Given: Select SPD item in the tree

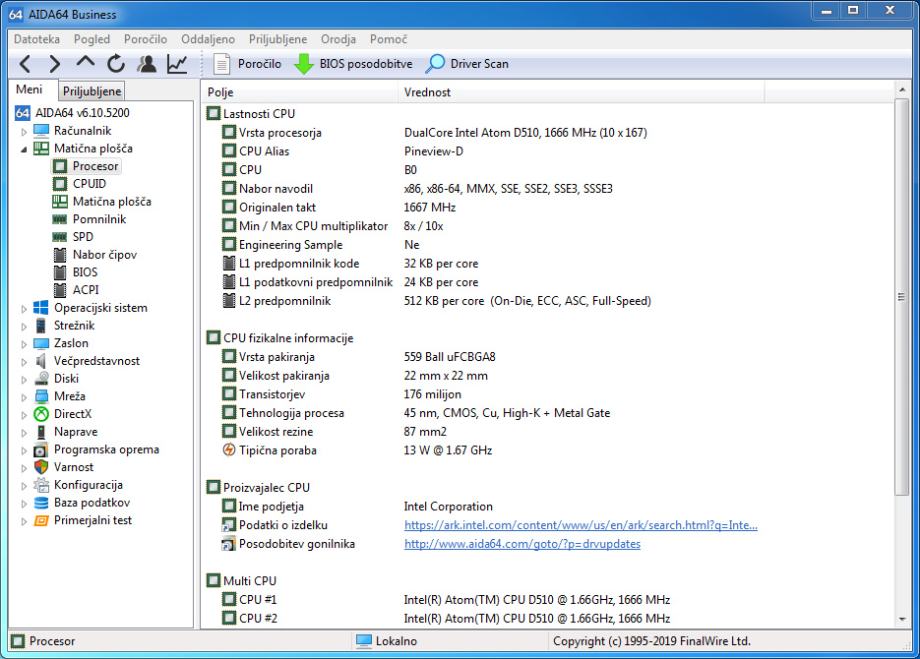Looking at the screenshot, I should tap(82, 237).
